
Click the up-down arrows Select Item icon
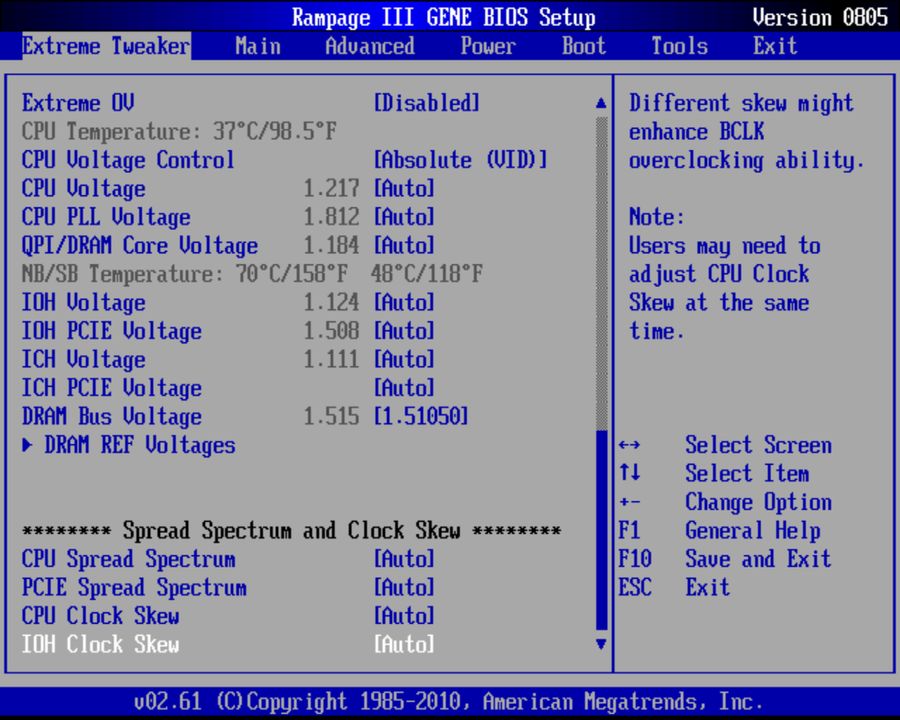(630, 473)
